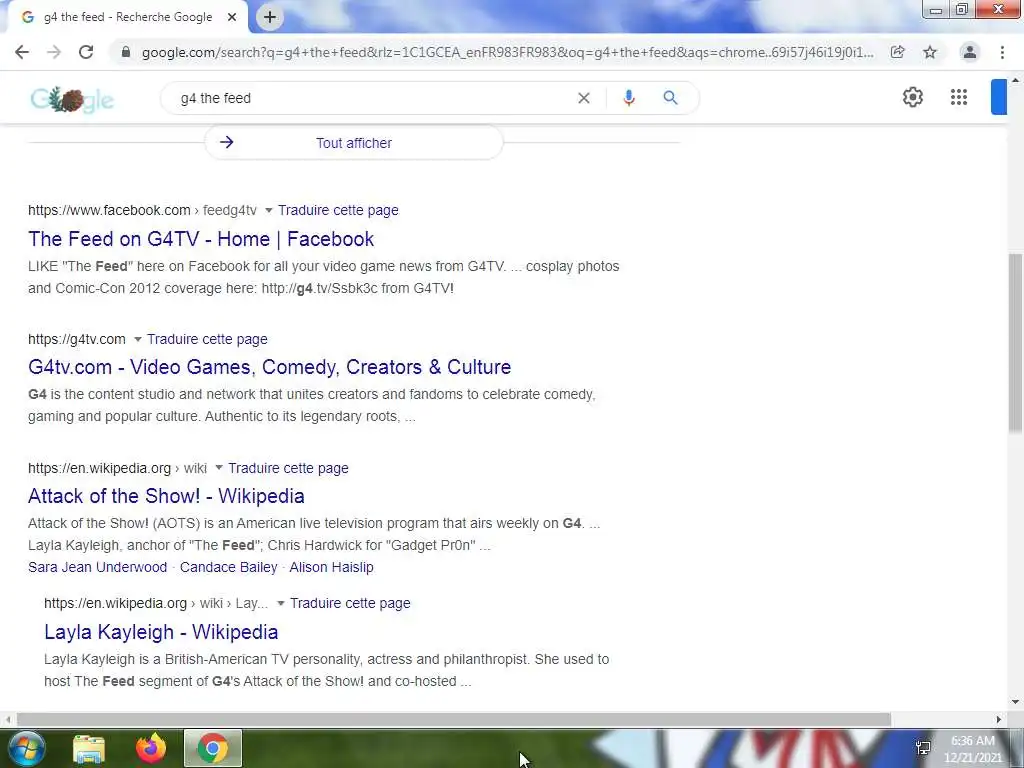The image size is (1024, 768).
Task: Go back to the previous page
Action: tap(22, 52)
